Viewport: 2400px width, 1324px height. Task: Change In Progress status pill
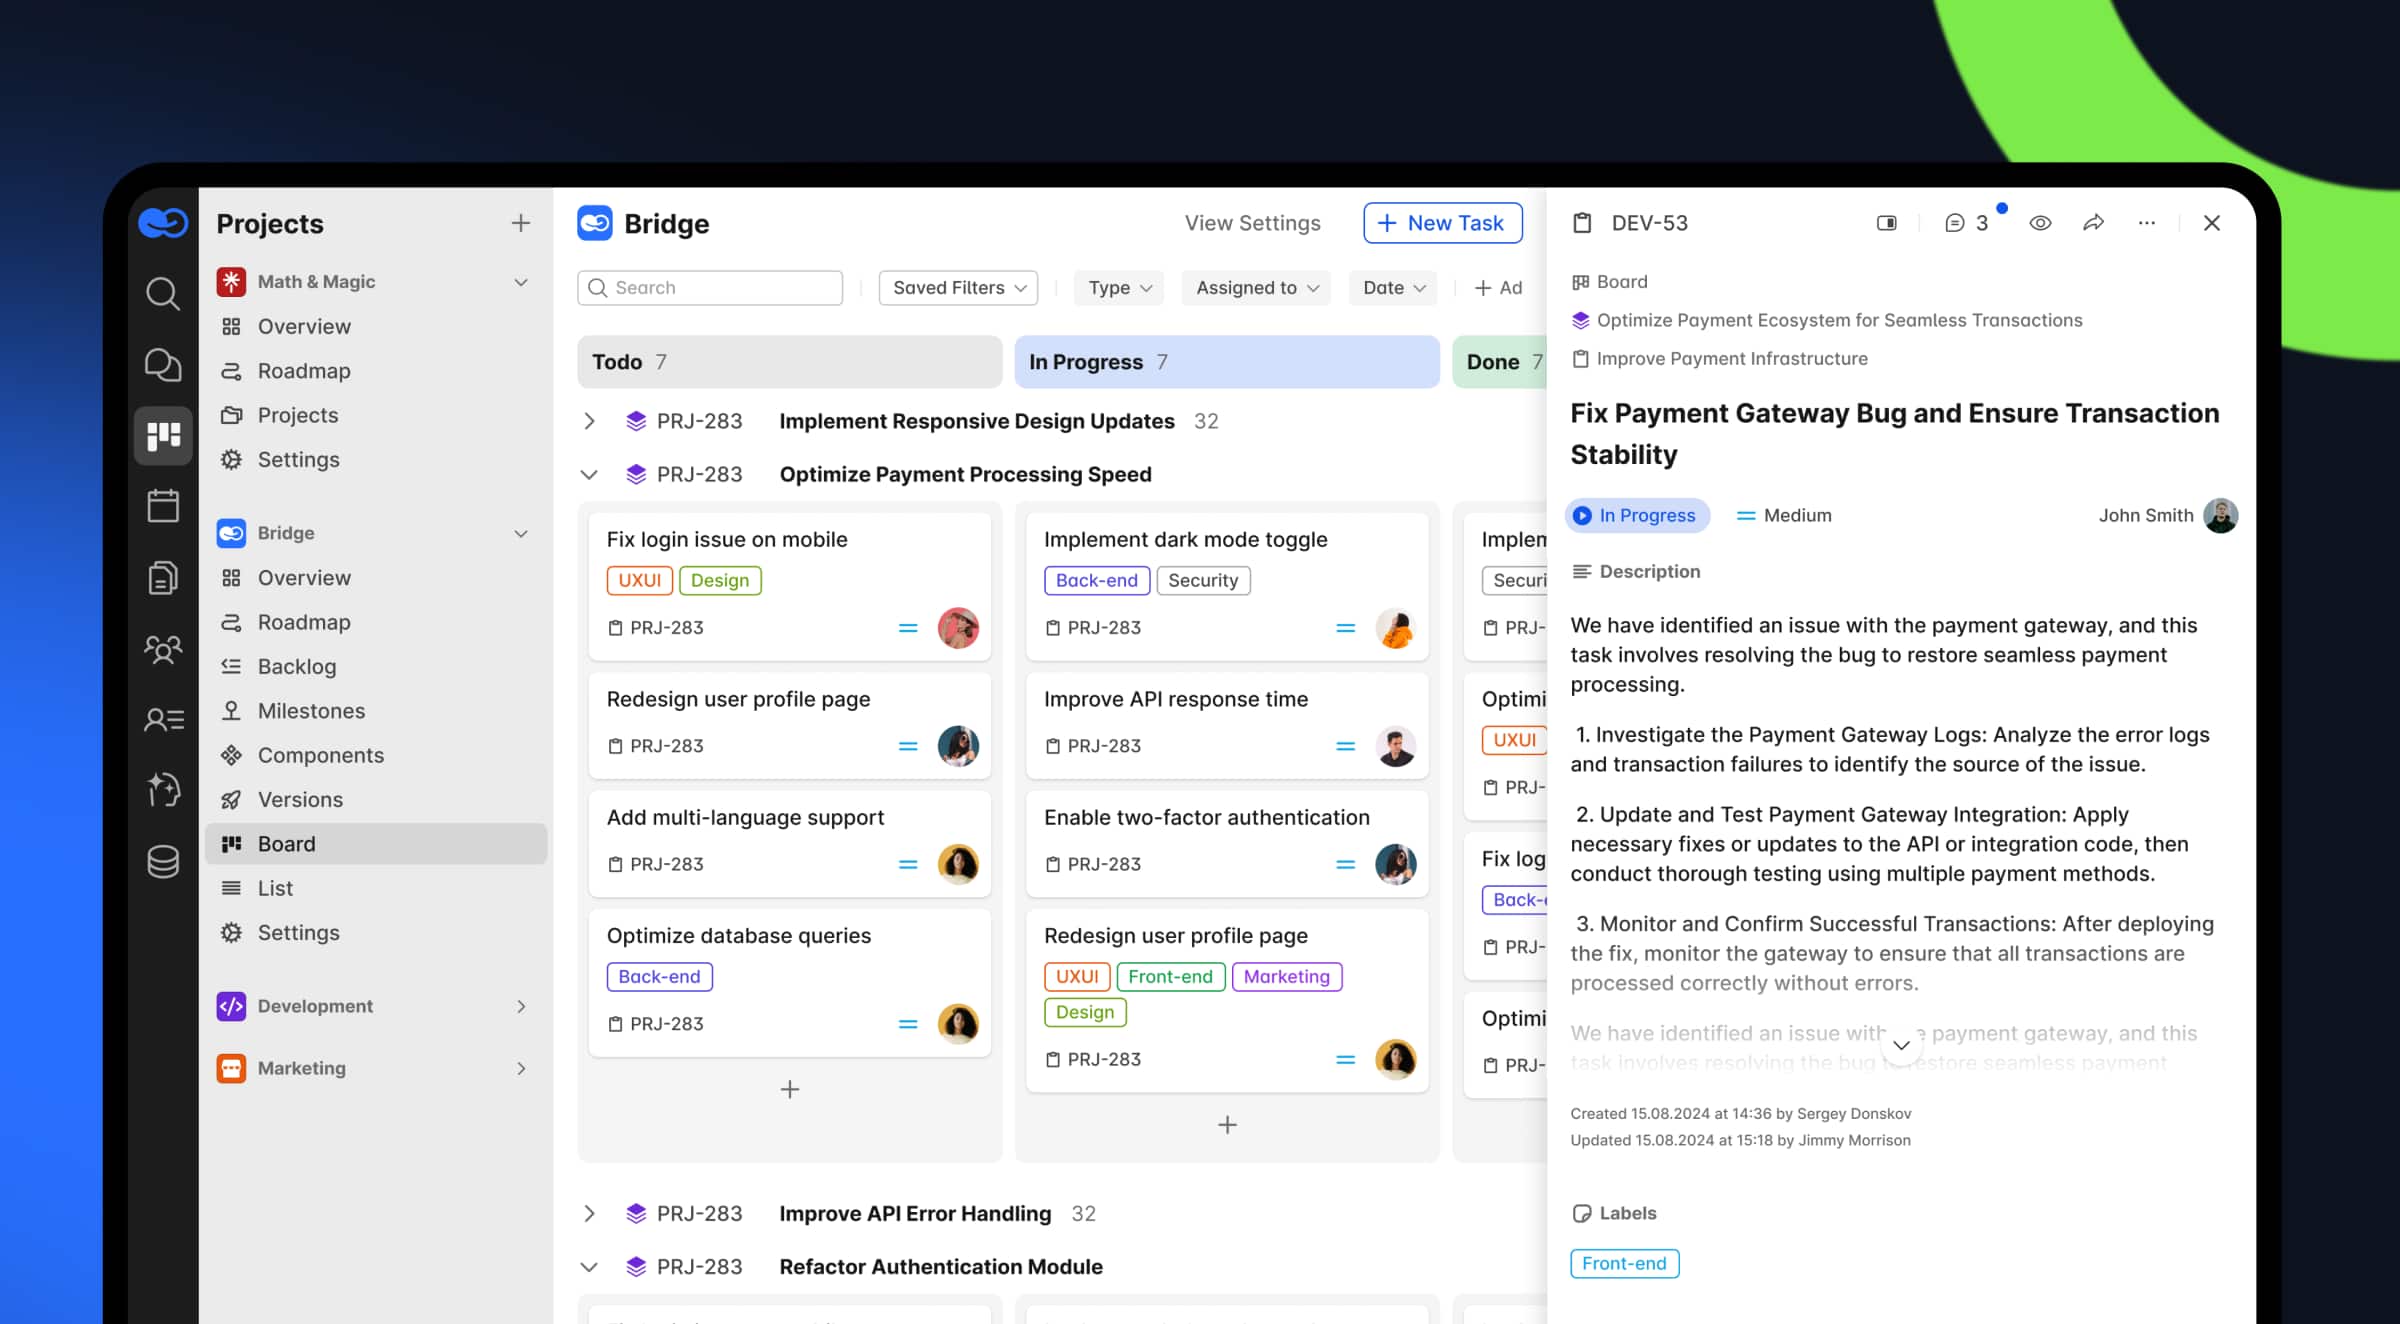pos(1637,515)
